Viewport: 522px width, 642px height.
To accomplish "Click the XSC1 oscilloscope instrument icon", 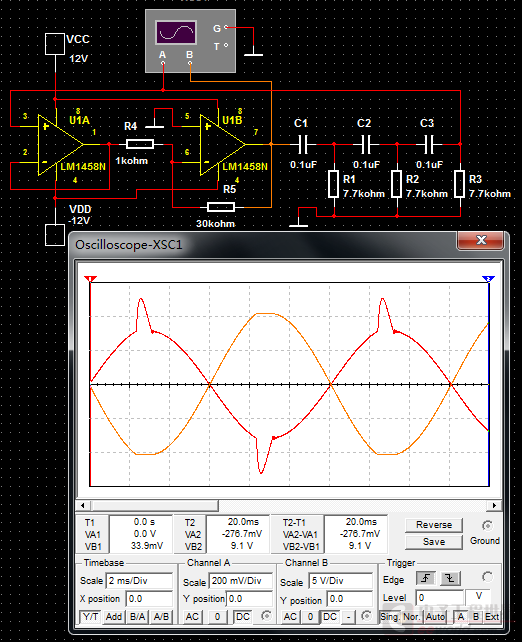I will point(190,41).
